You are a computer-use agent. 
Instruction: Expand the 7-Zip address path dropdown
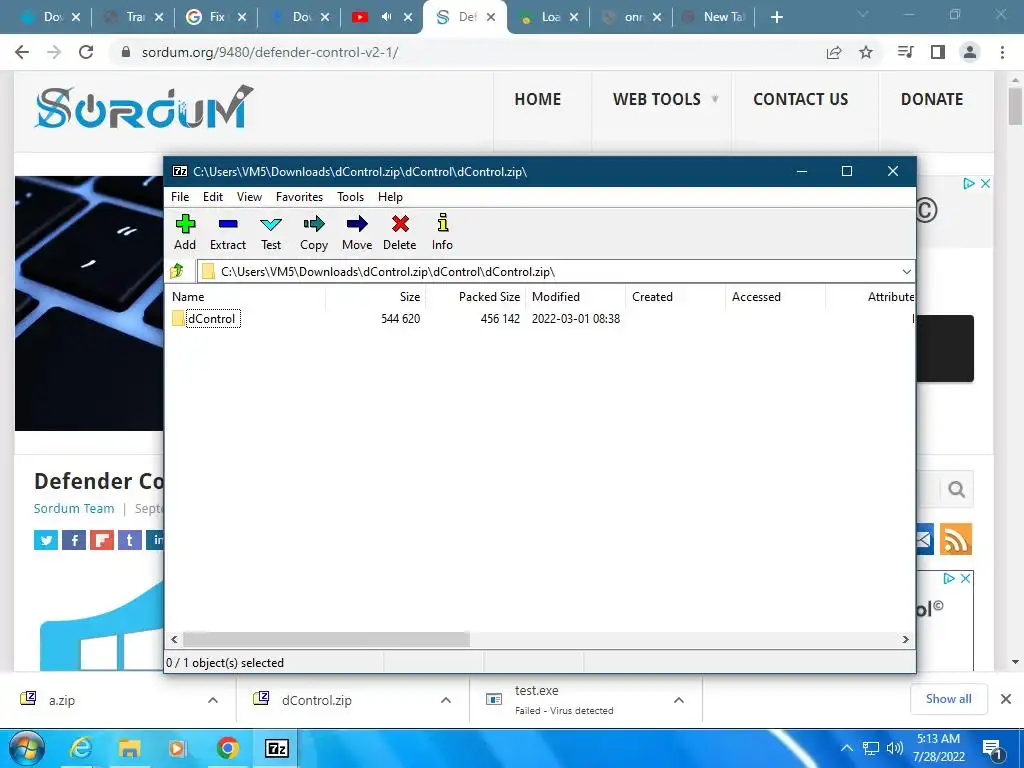pos(906,272)
